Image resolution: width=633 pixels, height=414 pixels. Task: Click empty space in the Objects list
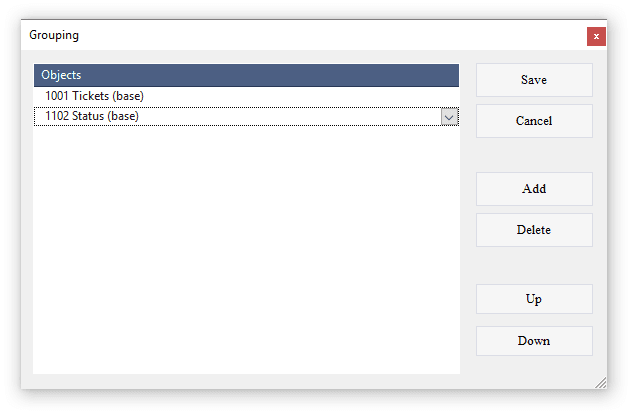coord(246,250)
